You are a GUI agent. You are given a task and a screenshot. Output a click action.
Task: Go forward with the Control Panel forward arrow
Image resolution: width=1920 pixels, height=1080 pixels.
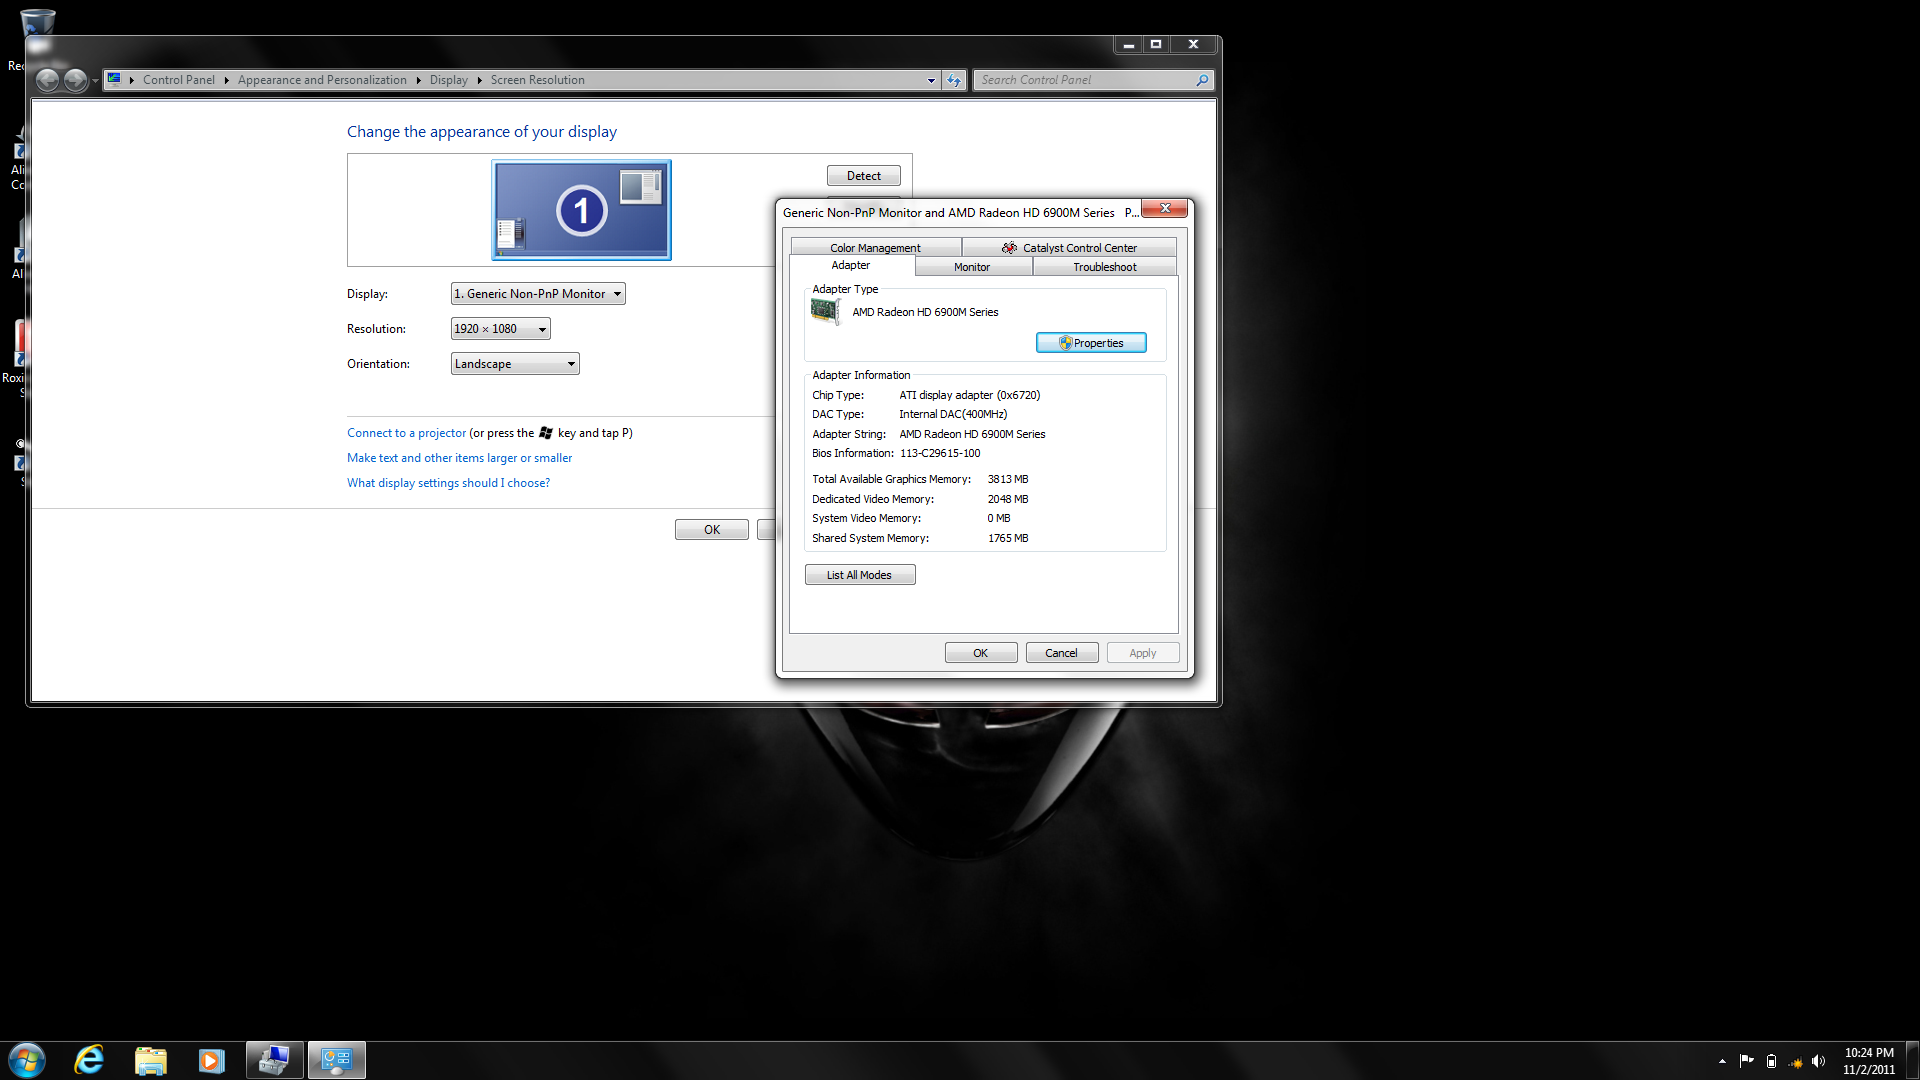(x=75, y=80)
